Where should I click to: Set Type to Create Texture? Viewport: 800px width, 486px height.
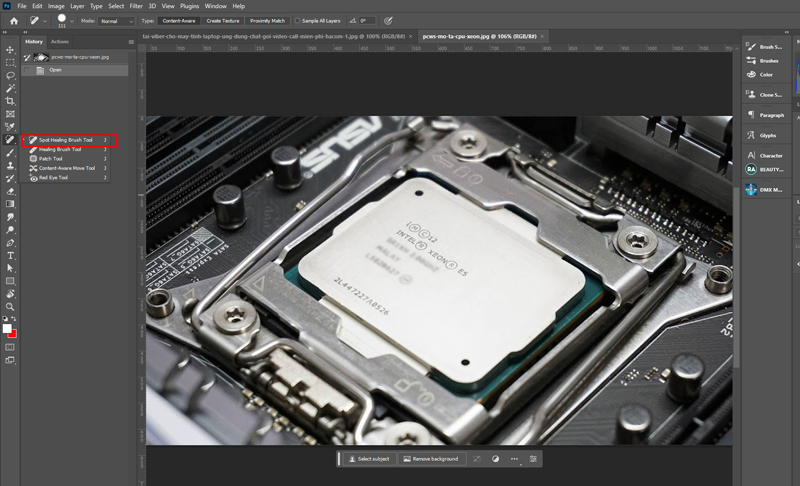coord(223,21)
